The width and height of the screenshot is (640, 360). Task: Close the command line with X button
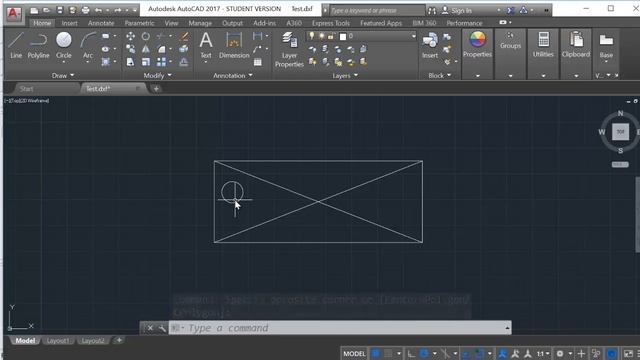[150, 328]
